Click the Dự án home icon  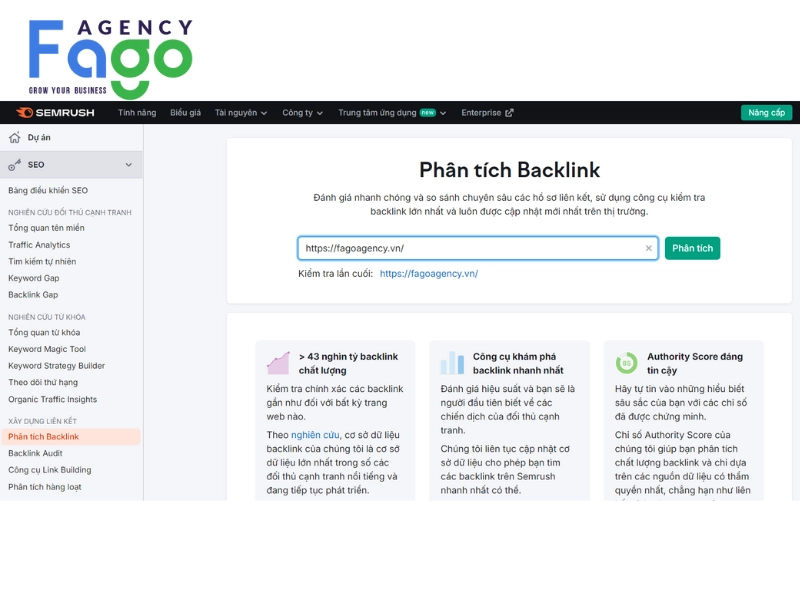click(x=15, y=137)
